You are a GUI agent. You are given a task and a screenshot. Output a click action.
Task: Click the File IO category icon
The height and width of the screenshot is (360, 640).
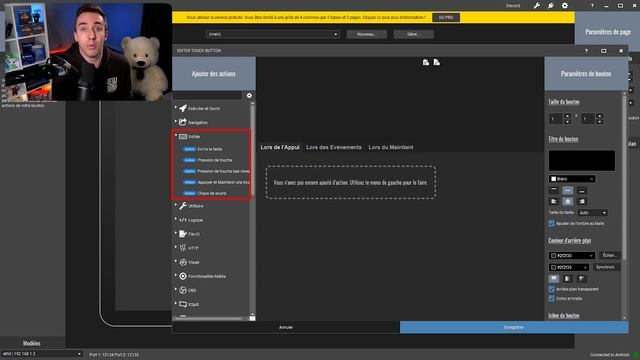[x=183, y=234]
